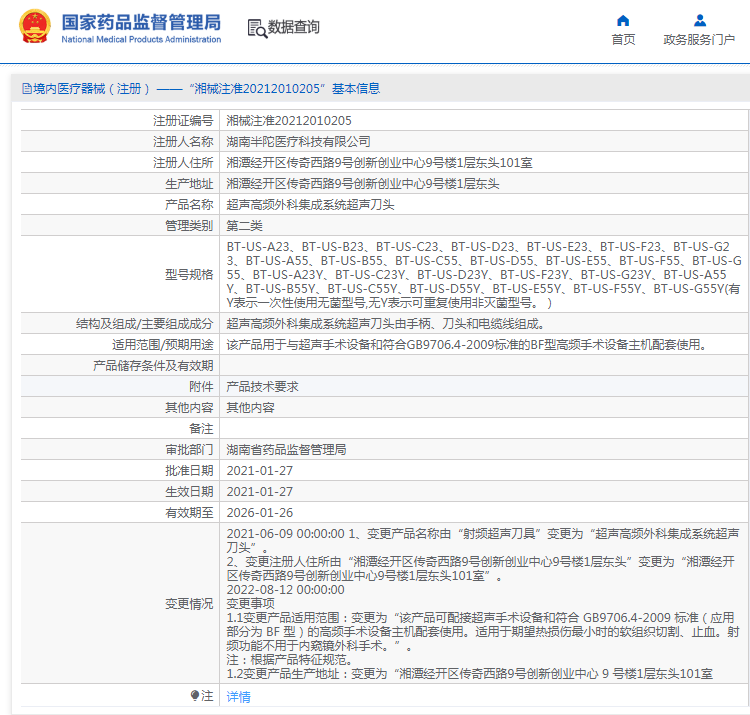Open the 产品技术要求 attachment
Image resolution: width=750 pixels, height=715 pixels.
pos(262,386)
